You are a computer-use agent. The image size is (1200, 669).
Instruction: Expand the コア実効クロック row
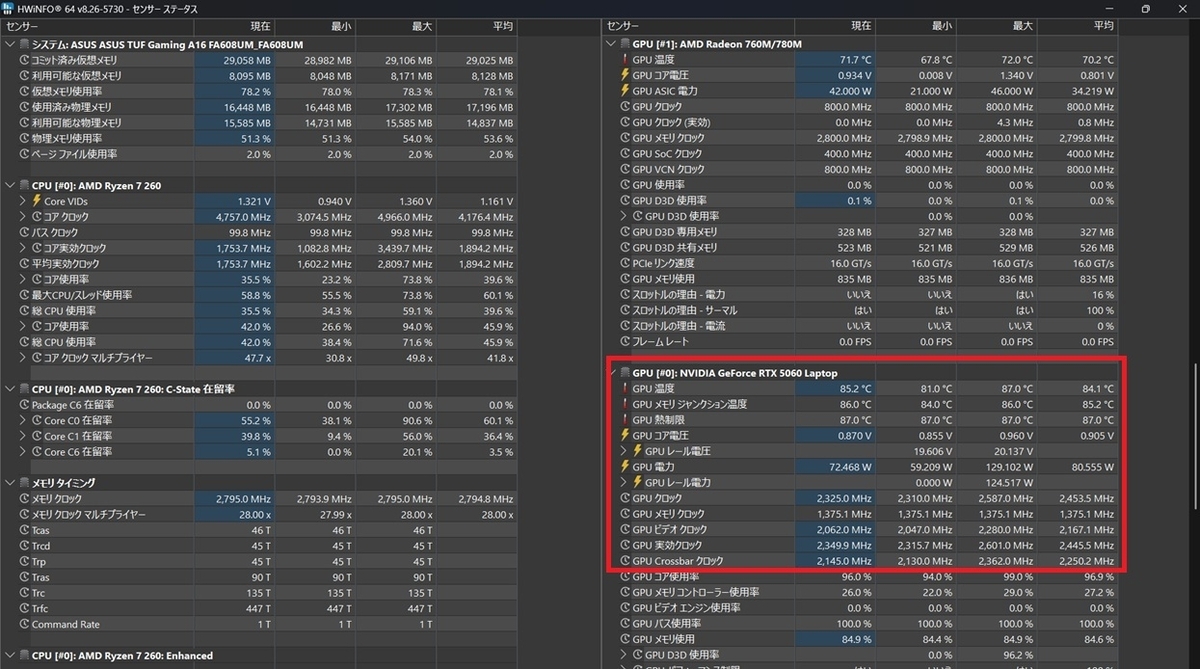point(22,248)
